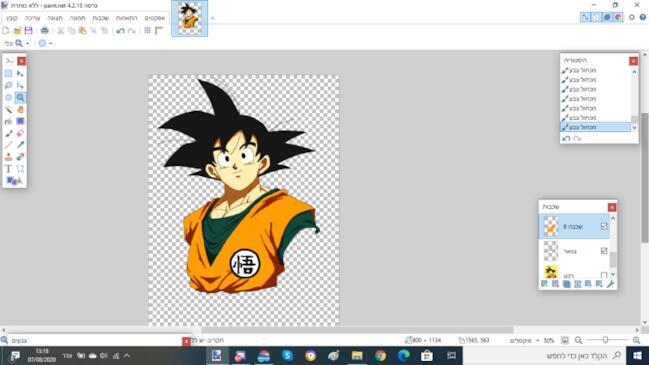Select the Text tool
The height and width of the screenshot is (365, 649).
pos(8,169)
